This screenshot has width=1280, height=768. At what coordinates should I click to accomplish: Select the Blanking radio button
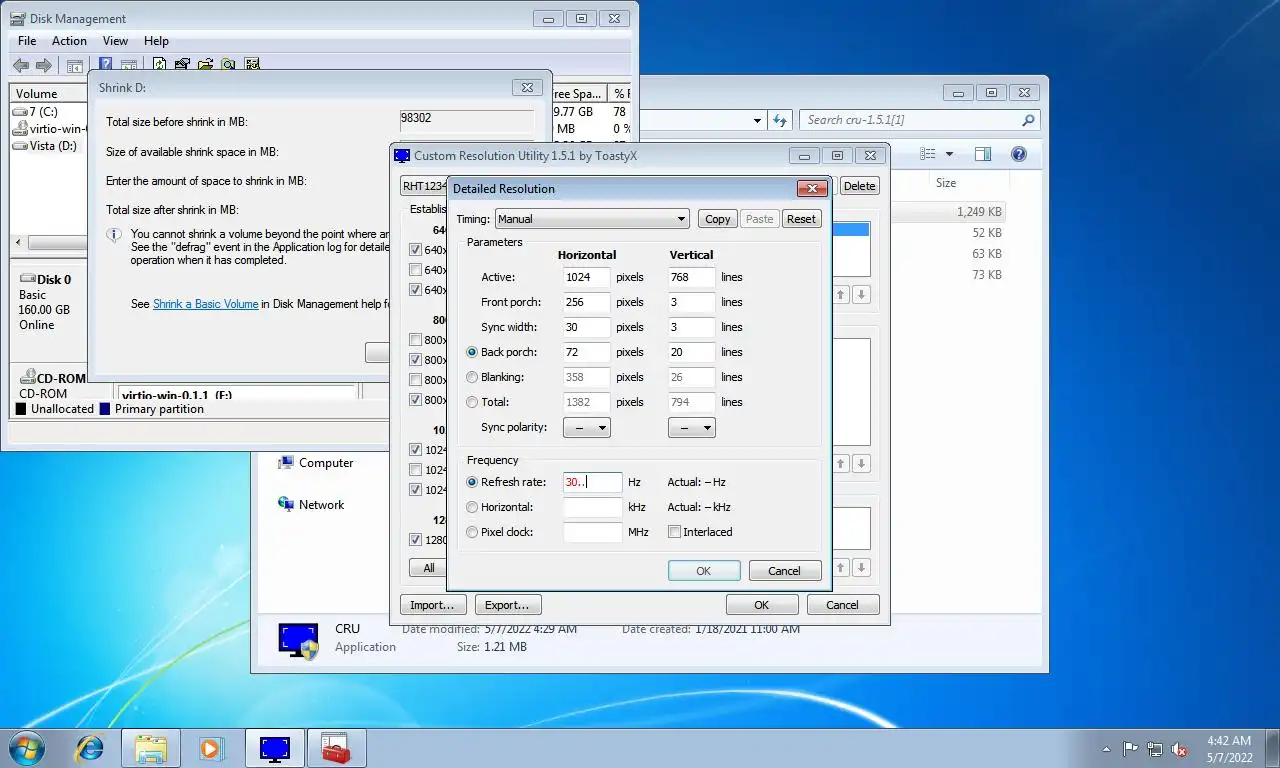tap(473, 377)
